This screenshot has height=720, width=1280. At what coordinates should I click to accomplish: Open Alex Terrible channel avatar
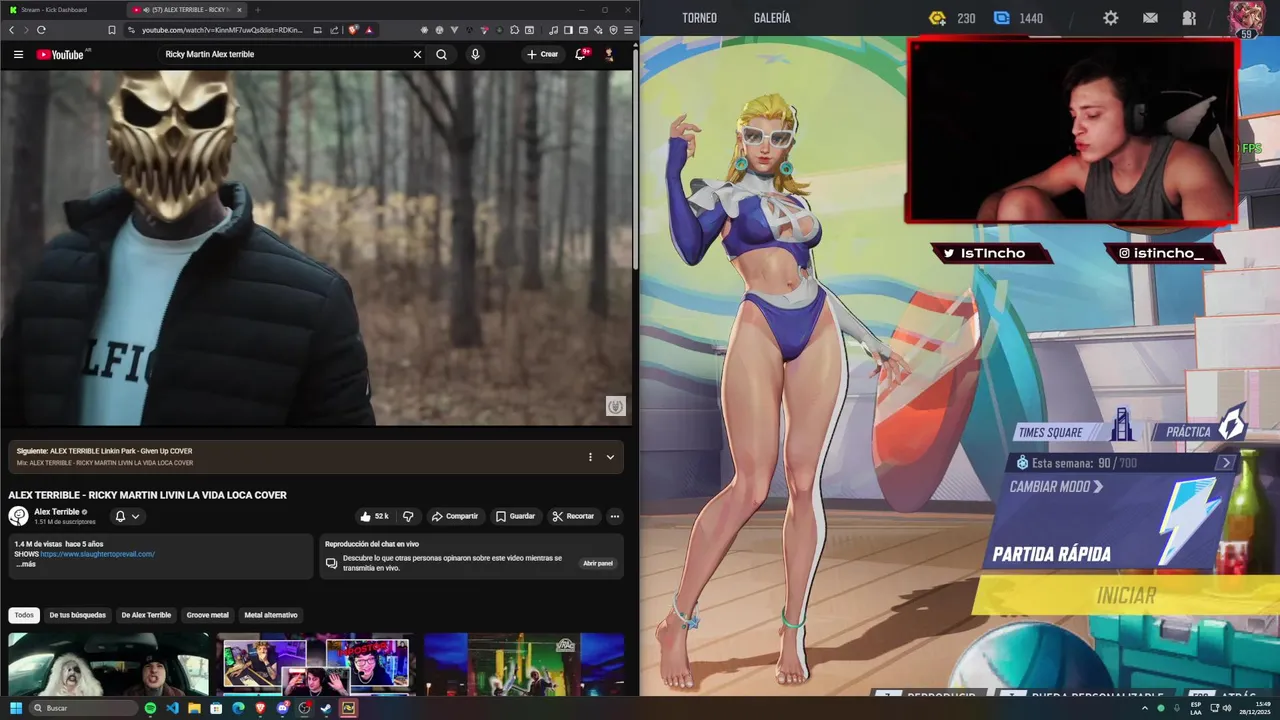point(18,516)
